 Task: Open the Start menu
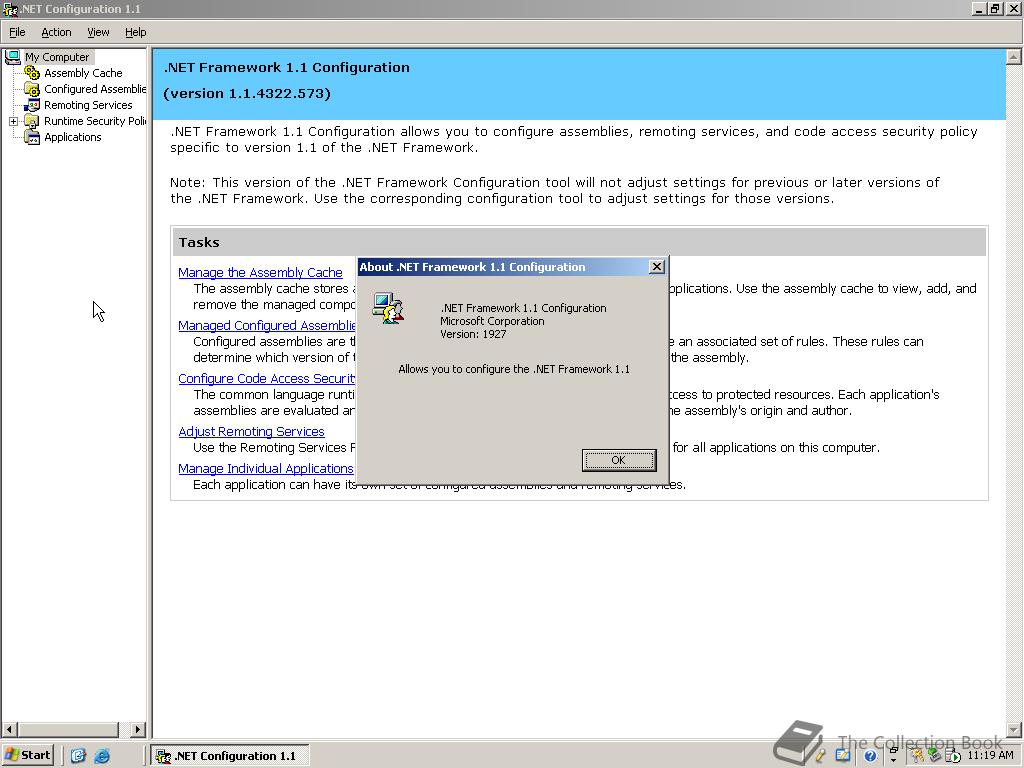coord(27,756)
